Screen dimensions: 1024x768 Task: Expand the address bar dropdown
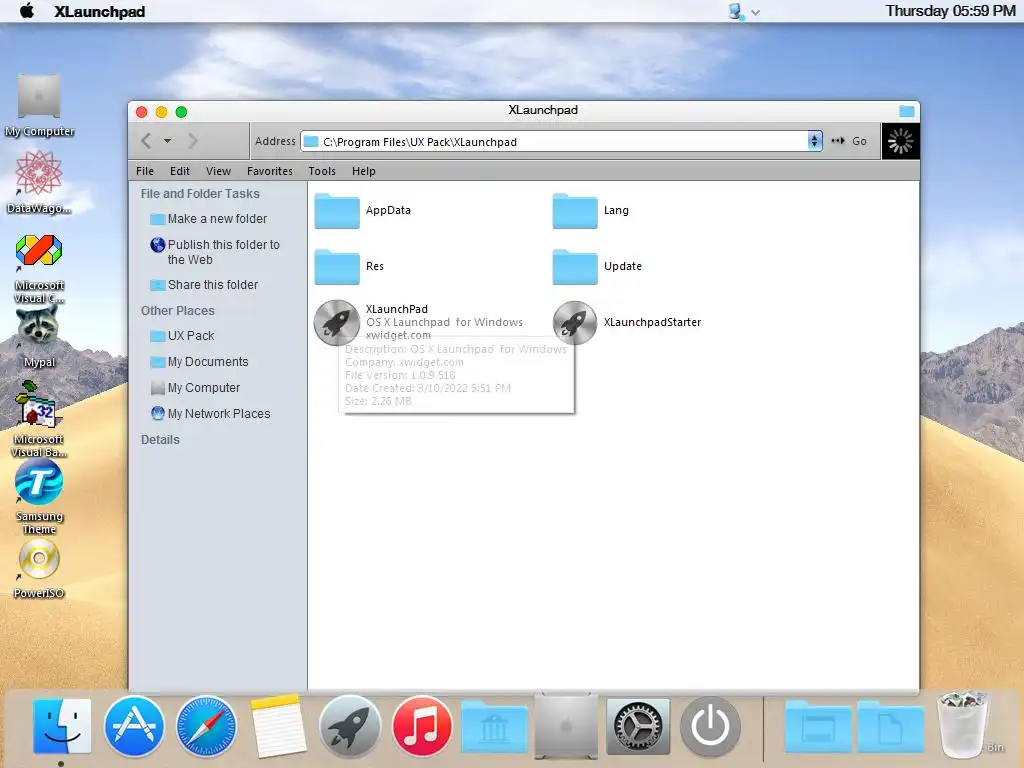pyautogui.click(x=814, y=141)
